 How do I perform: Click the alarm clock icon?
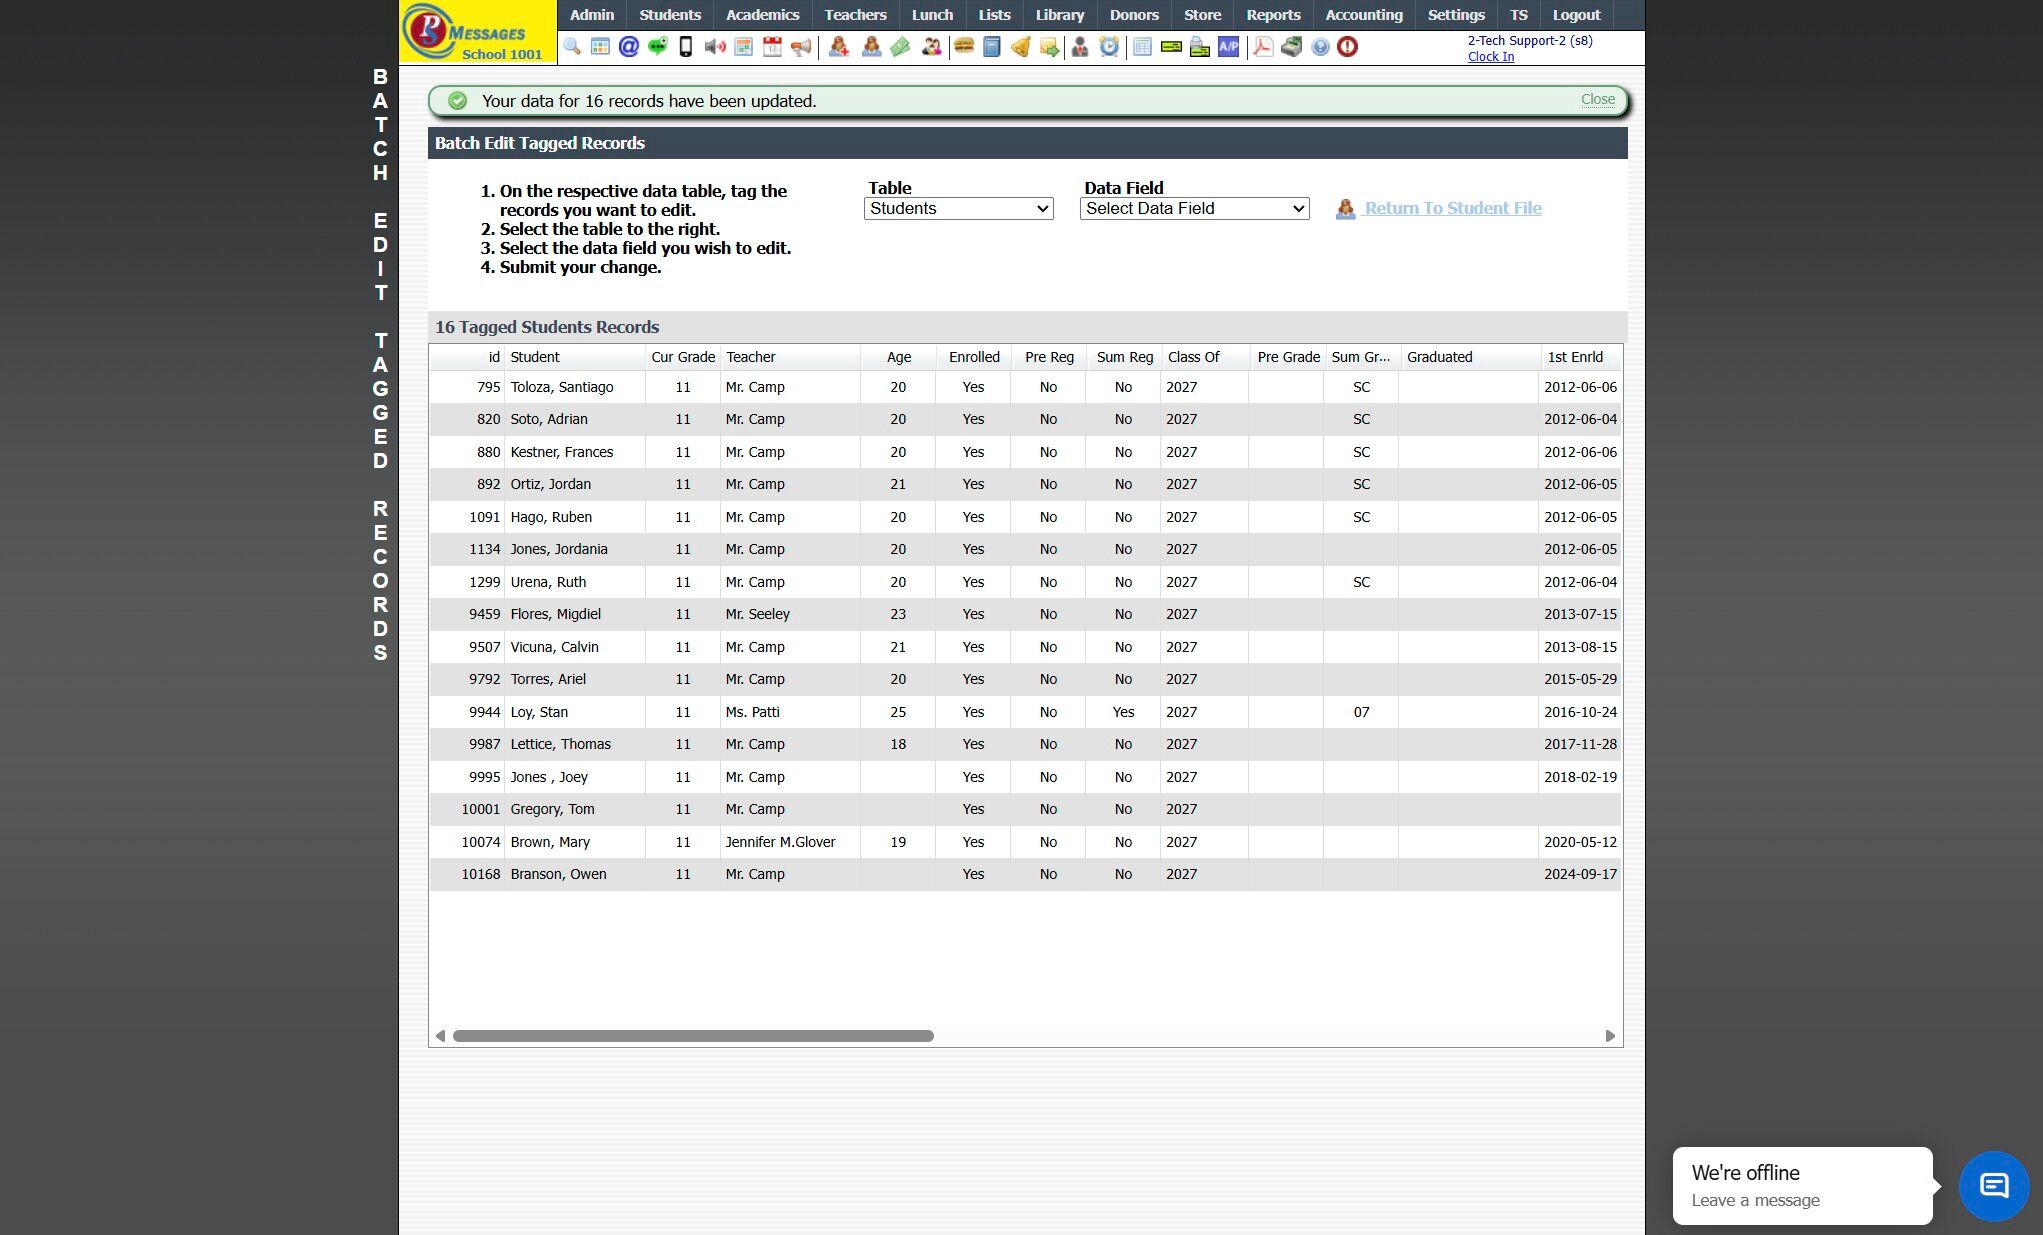tap(1109, 47)
